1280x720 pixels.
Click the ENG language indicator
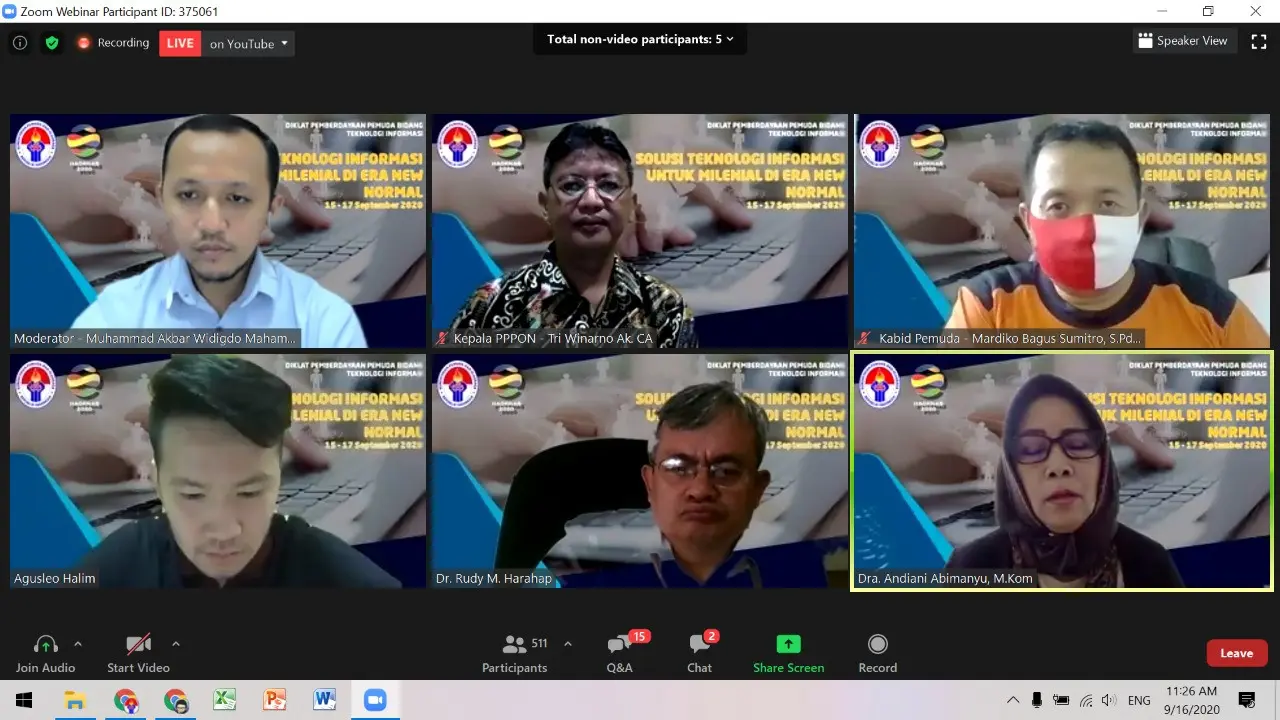[x=1139, y=700]
